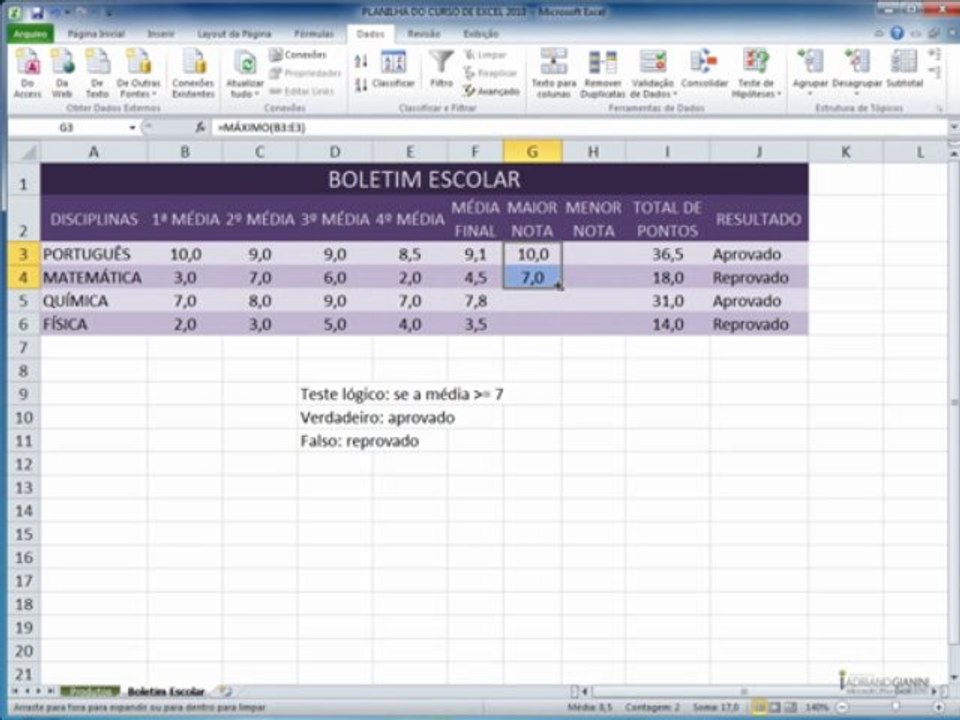Viewport: 960px width, 720px height.
Task: Open Name Box dropdown arrow
Action: [x=132, y=127]
